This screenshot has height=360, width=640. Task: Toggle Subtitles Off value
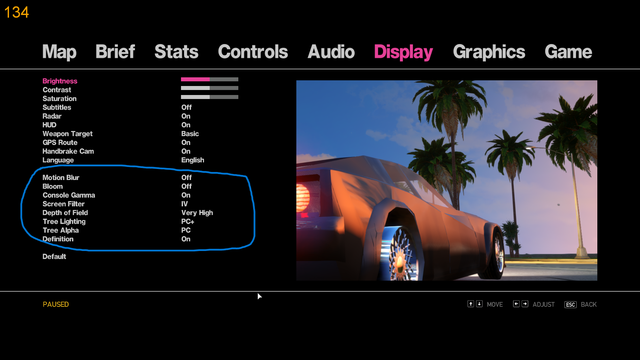click(x=187, y=107)
